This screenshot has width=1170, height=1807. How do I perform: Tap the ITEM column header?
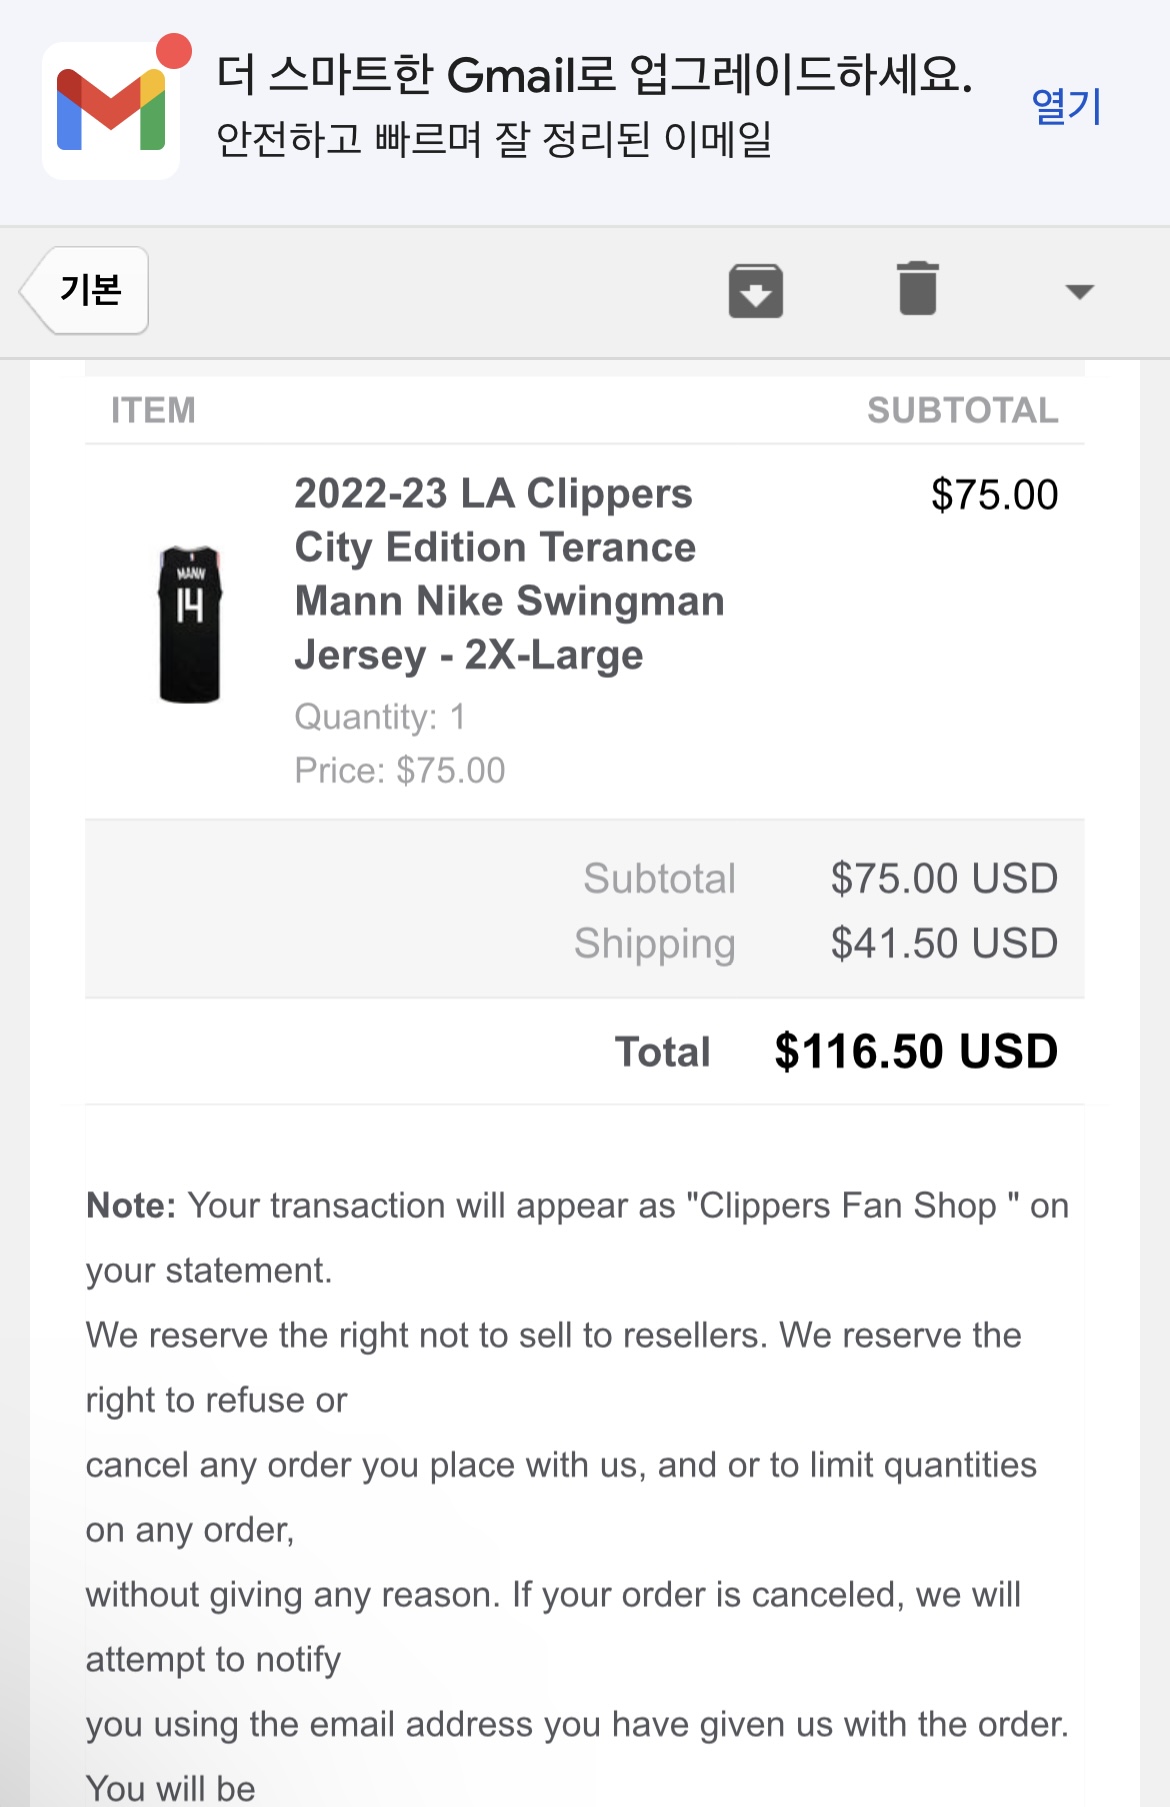point(153,410)
